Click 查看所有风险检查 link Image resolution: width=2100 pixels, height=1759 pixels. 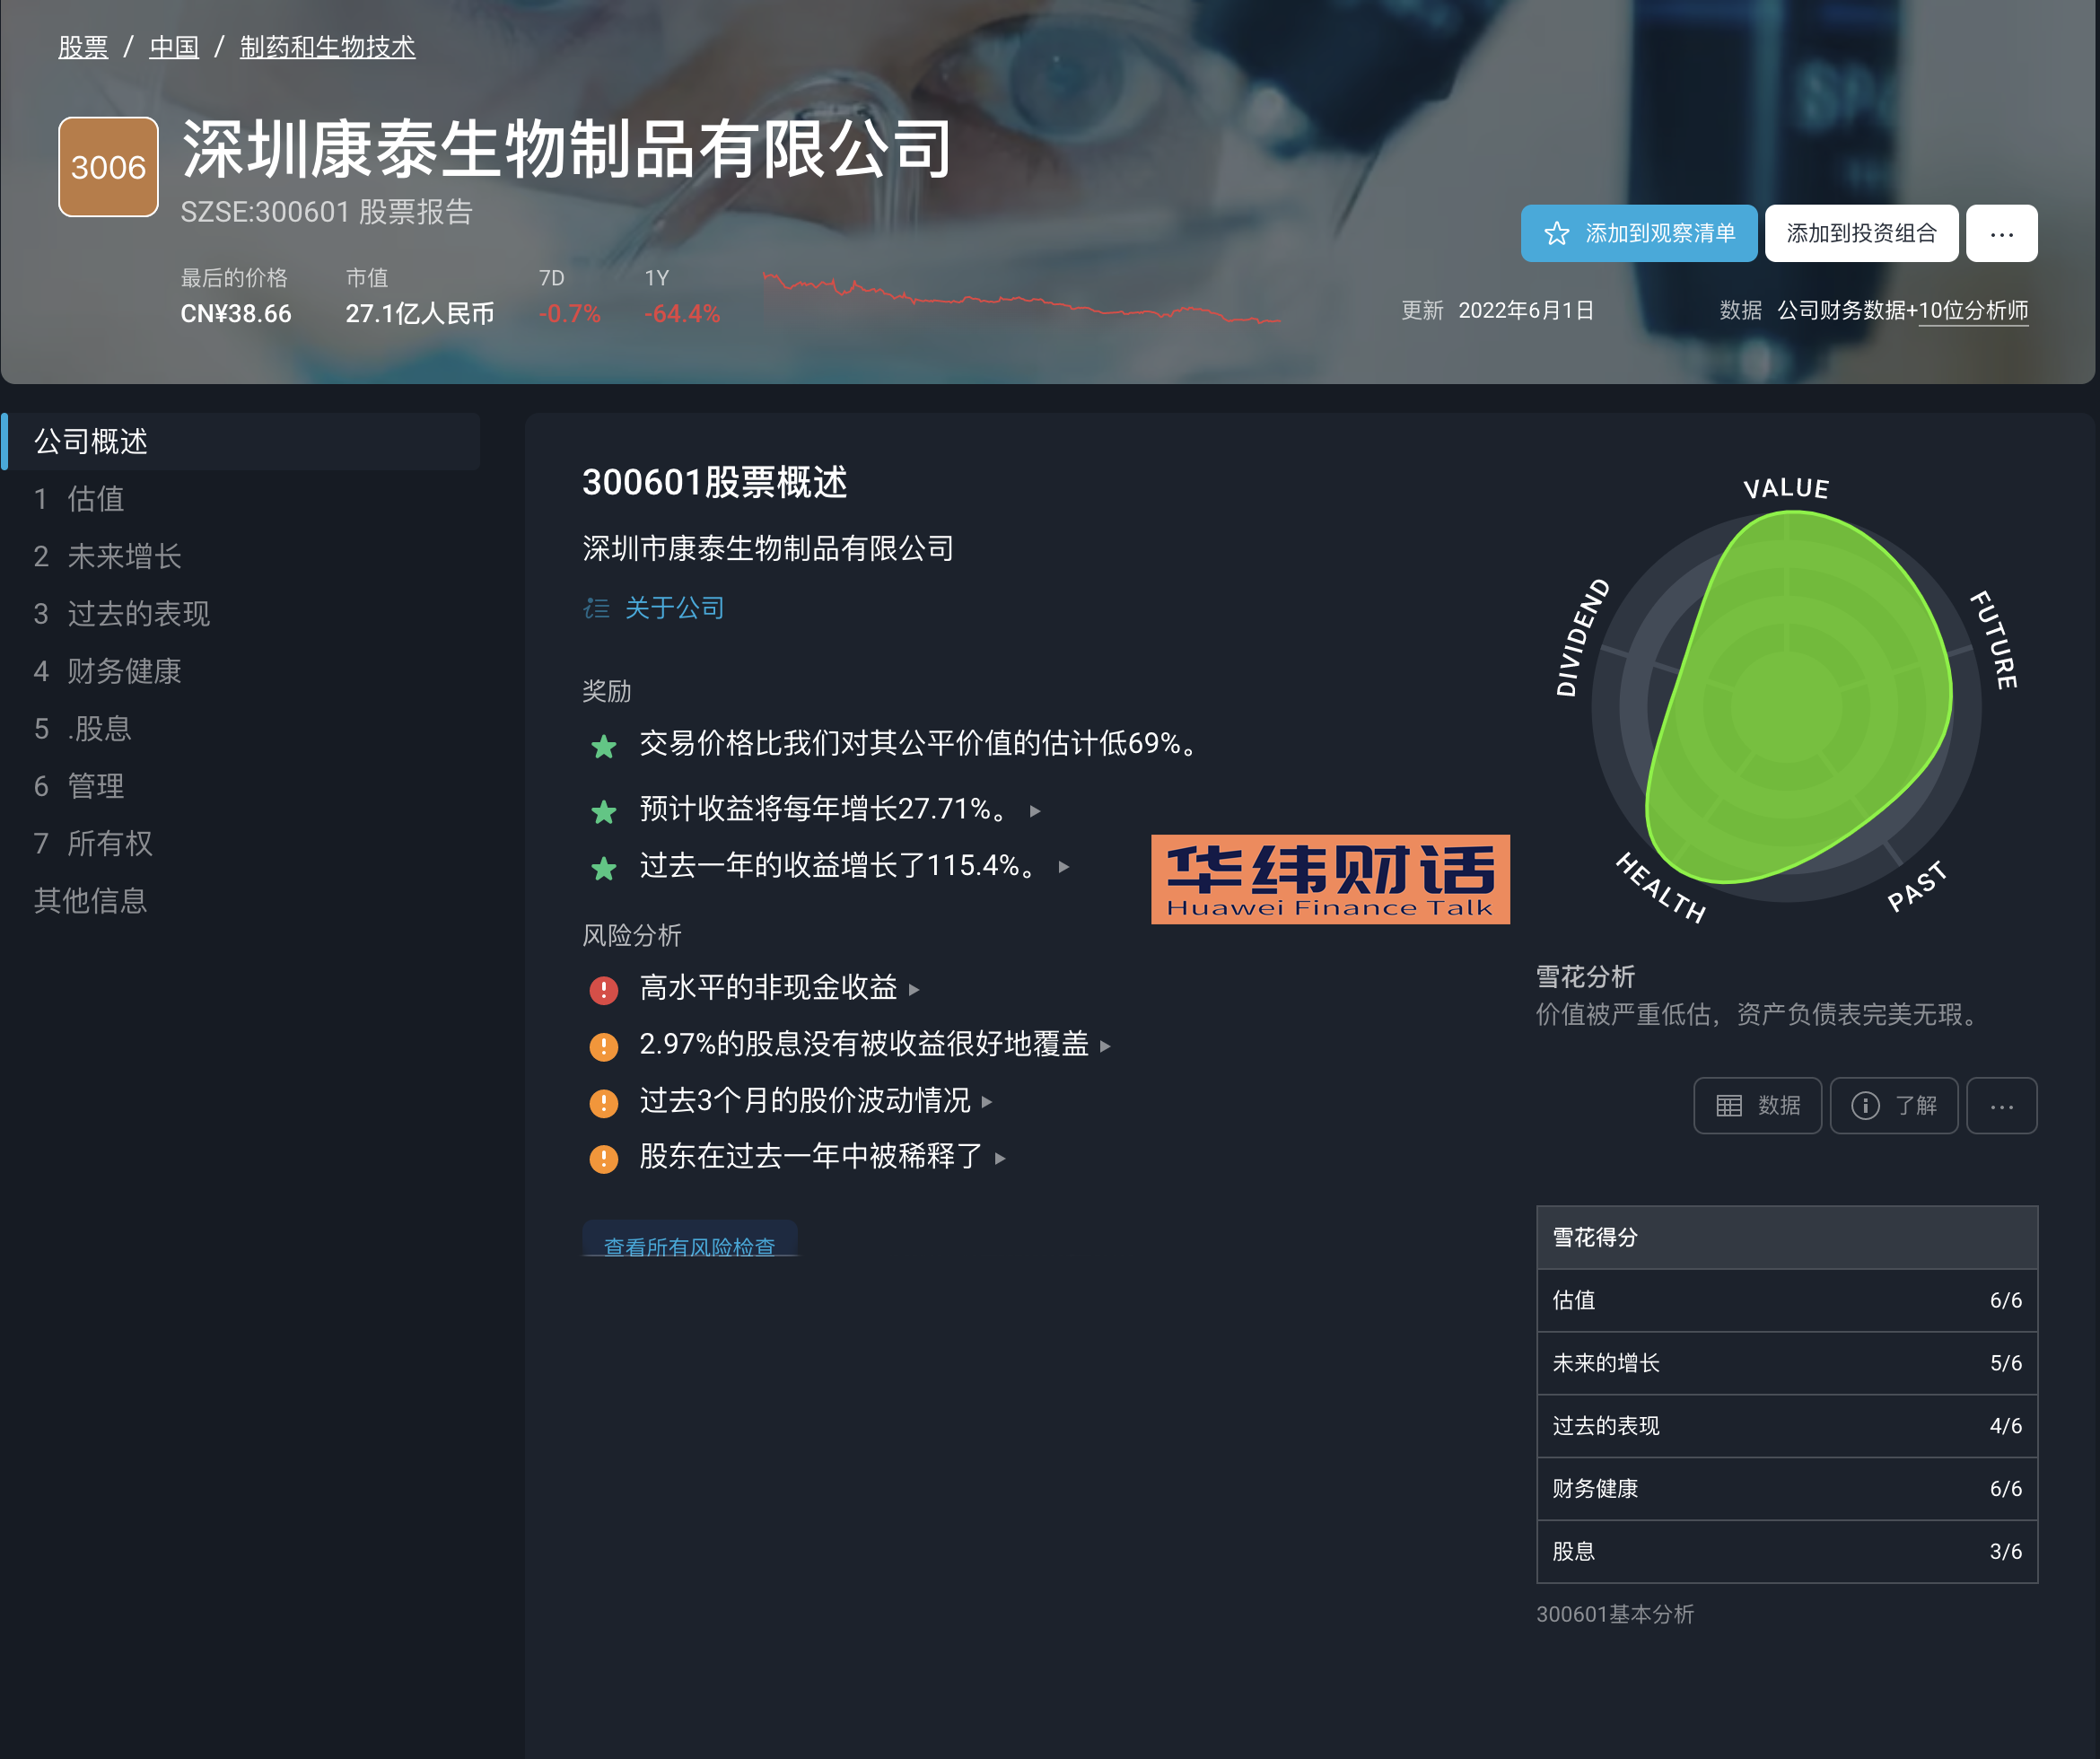[x=689, y=1246]
